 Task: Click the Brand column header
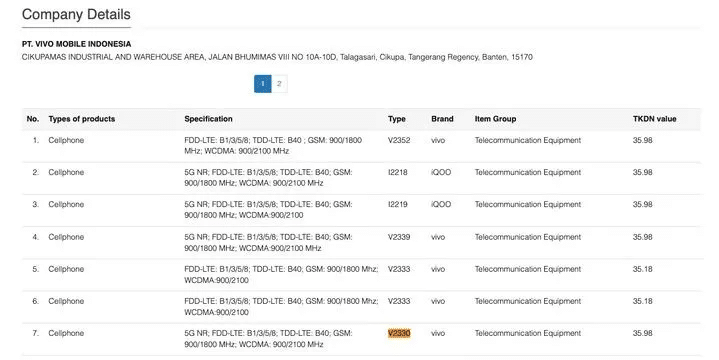(442, 119)
